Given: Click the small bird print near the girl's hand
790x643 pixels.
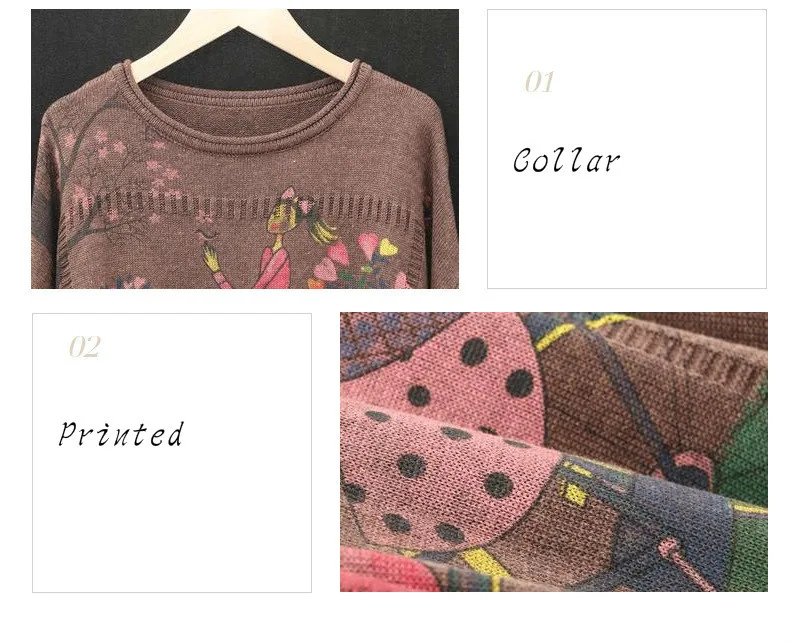Looking at the screenshot, I should [205, 234].
